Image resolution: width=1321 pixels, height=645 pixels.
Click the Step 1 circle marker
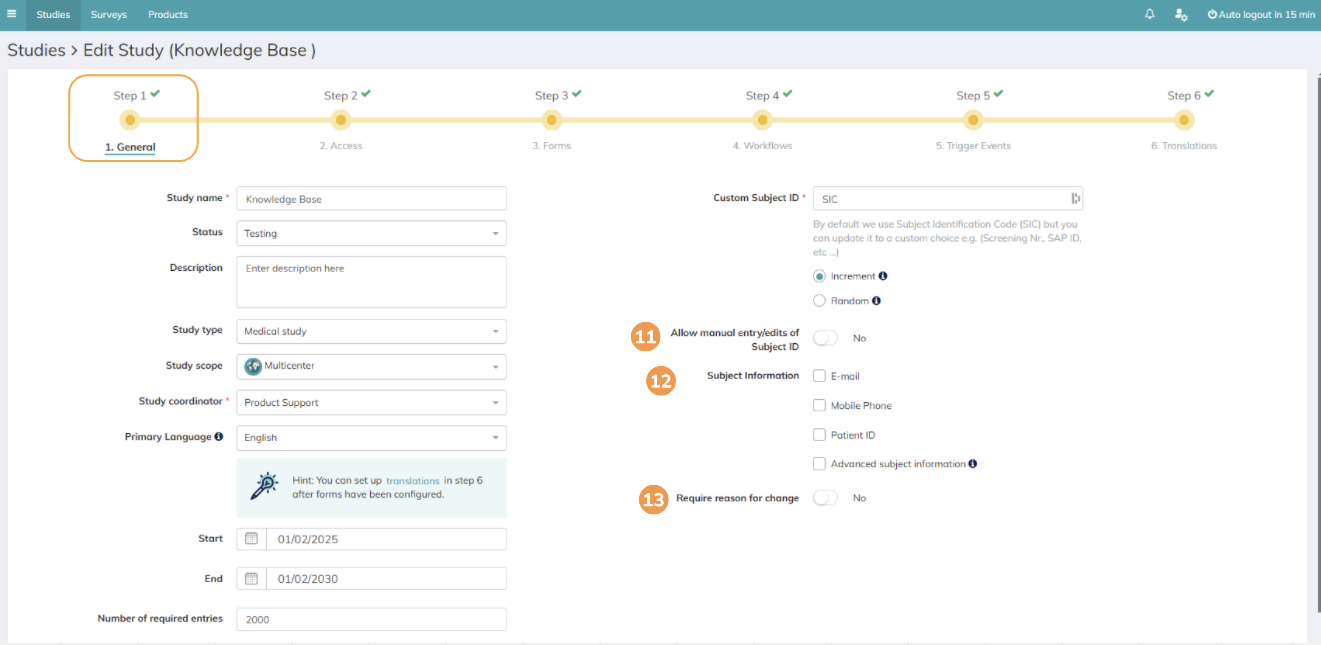(129, 120)
